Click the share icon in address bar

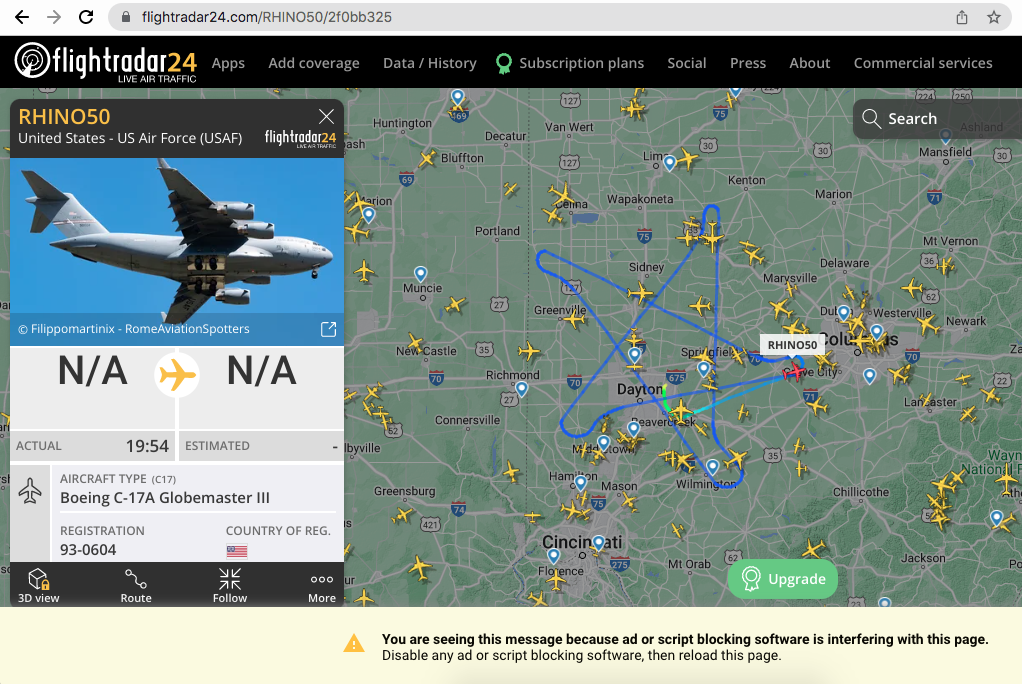point(962,17)
